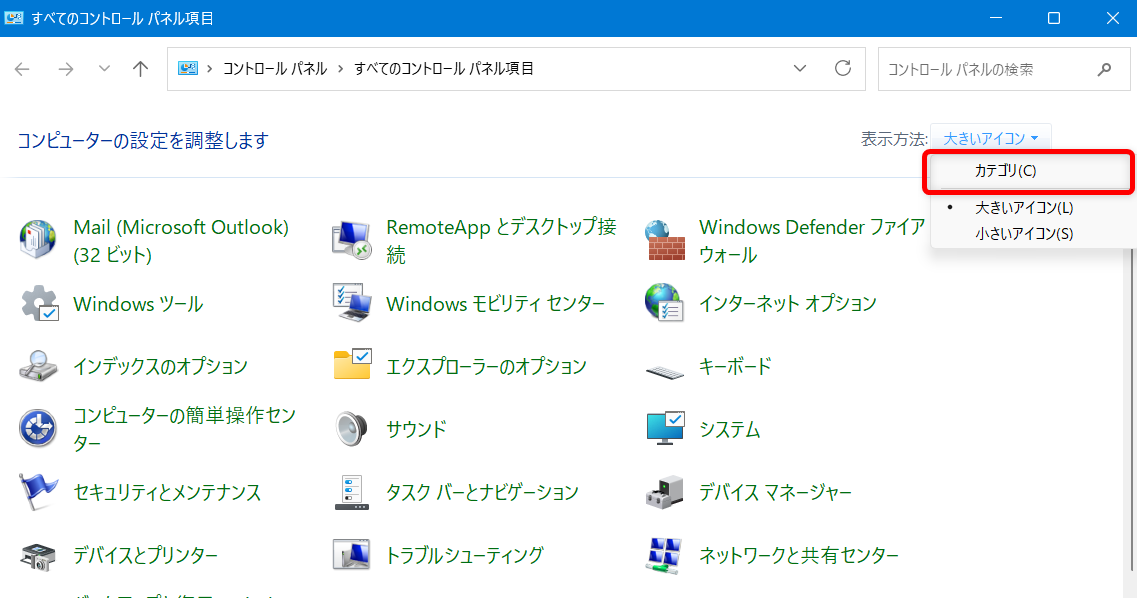Open セキュリティとメンテナンス
1137x598 pixels.
[x=166, y=492]
